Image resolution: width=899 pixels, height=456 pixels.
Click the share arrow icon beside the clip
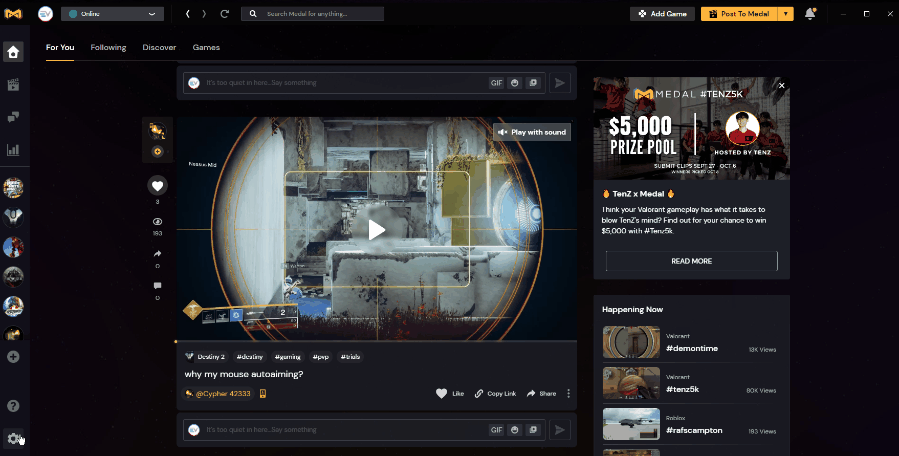pyautogui.click(x=158, y=254)
